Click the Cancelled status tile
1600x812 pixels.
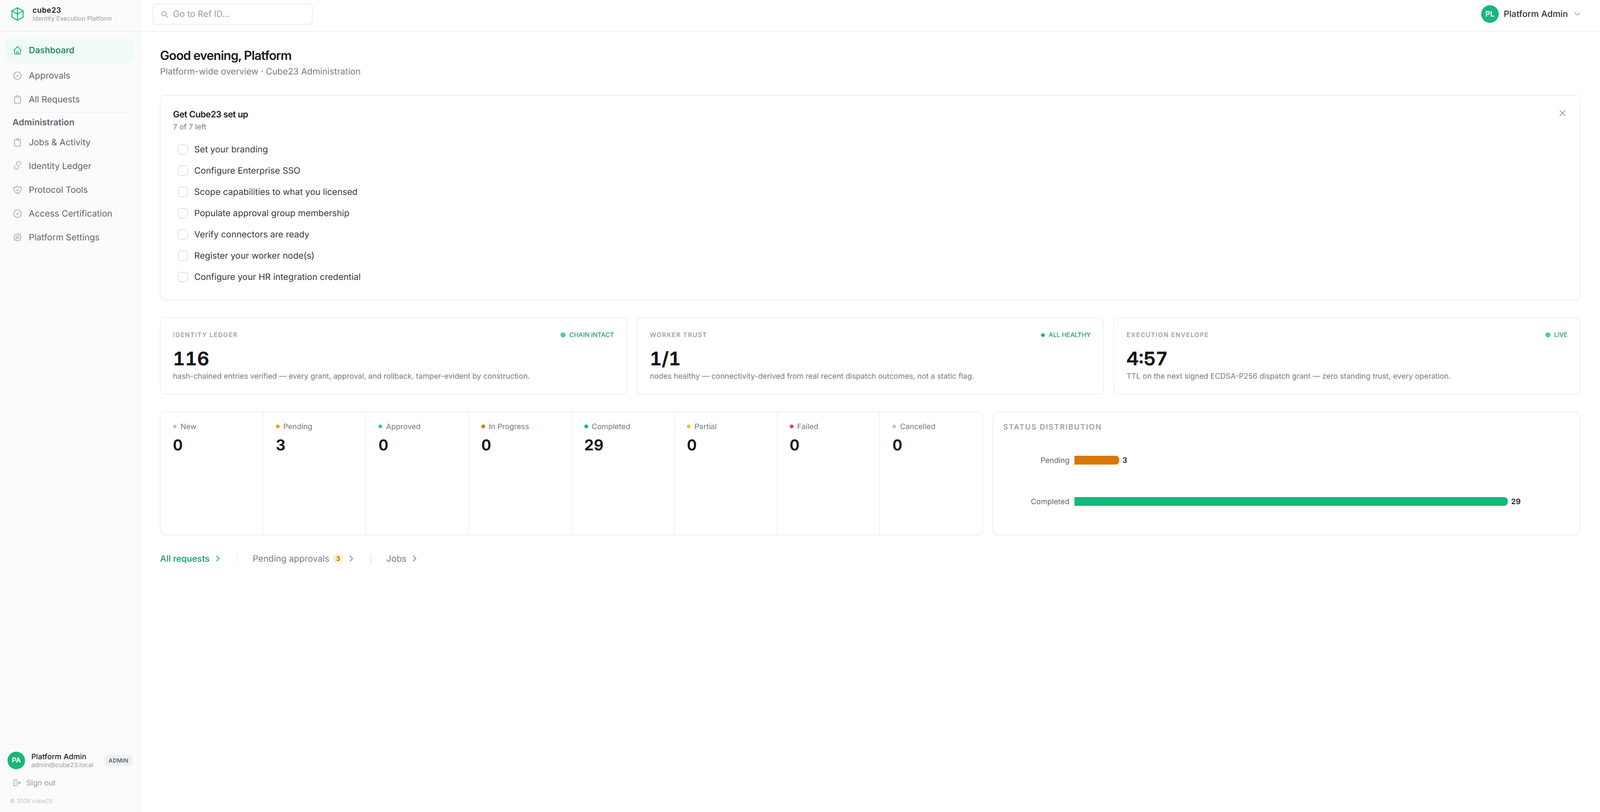(x=931, y=473)
